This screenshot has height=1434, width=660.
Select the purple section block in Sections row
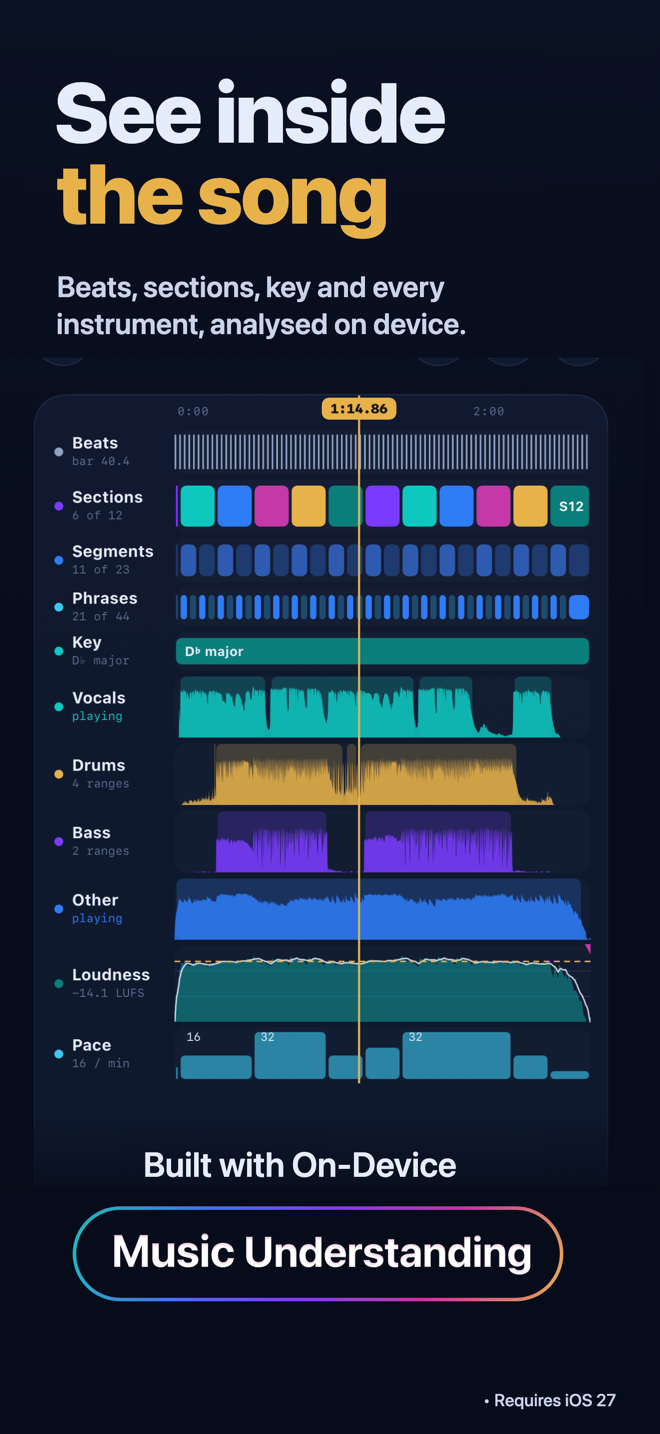[382, 506]
